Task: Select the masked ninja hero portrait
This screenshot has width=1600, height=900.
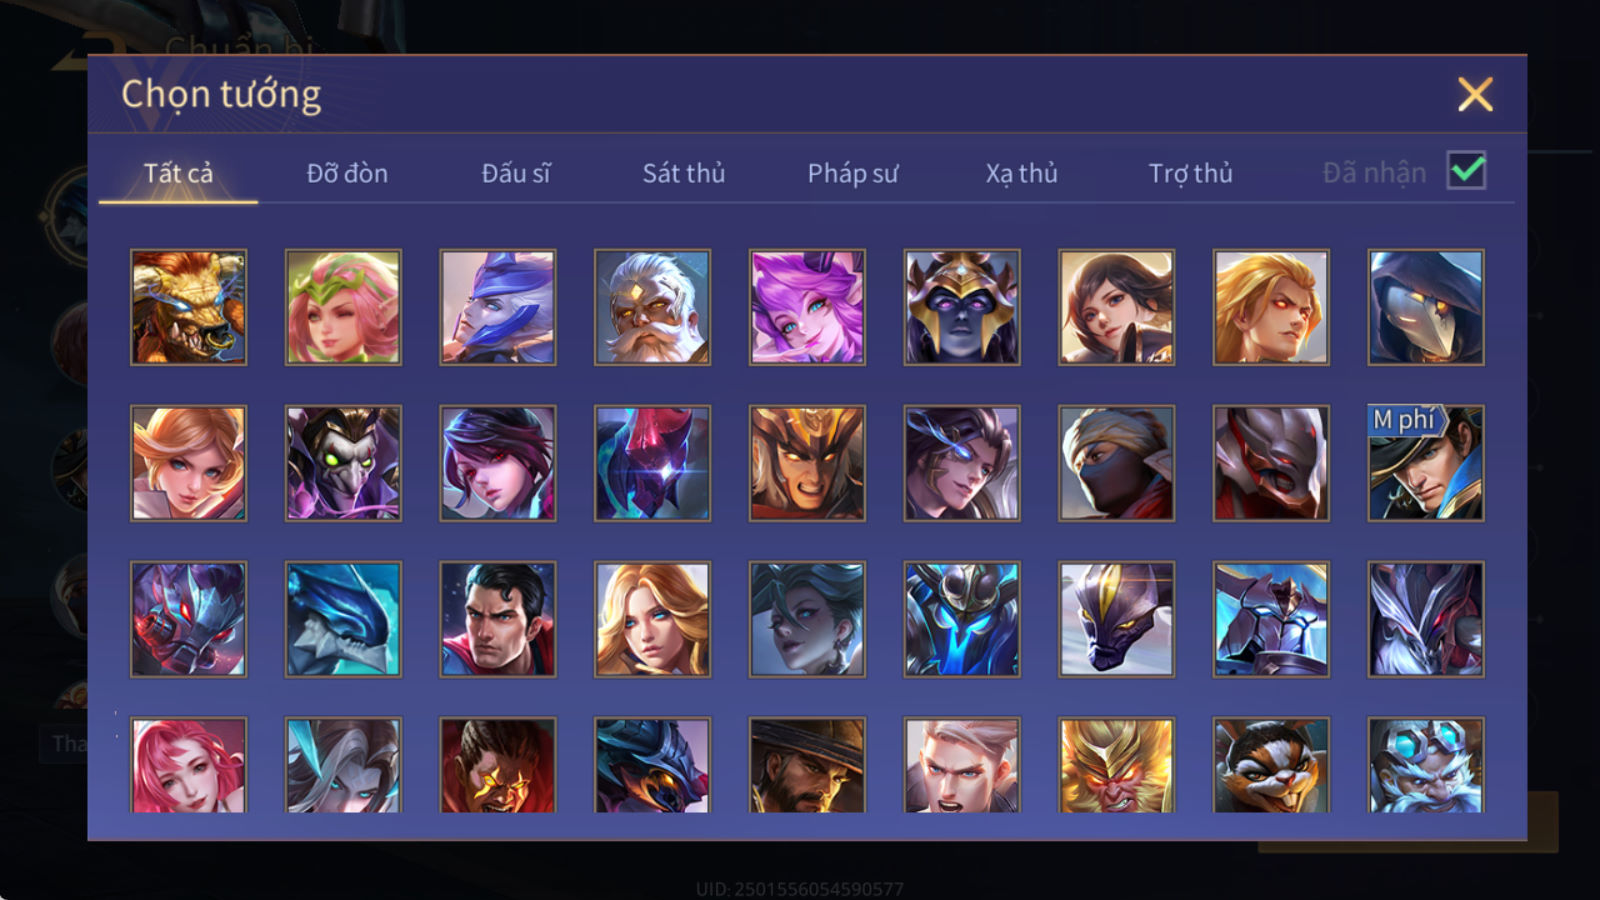Action: click(x=1116, y=463)
